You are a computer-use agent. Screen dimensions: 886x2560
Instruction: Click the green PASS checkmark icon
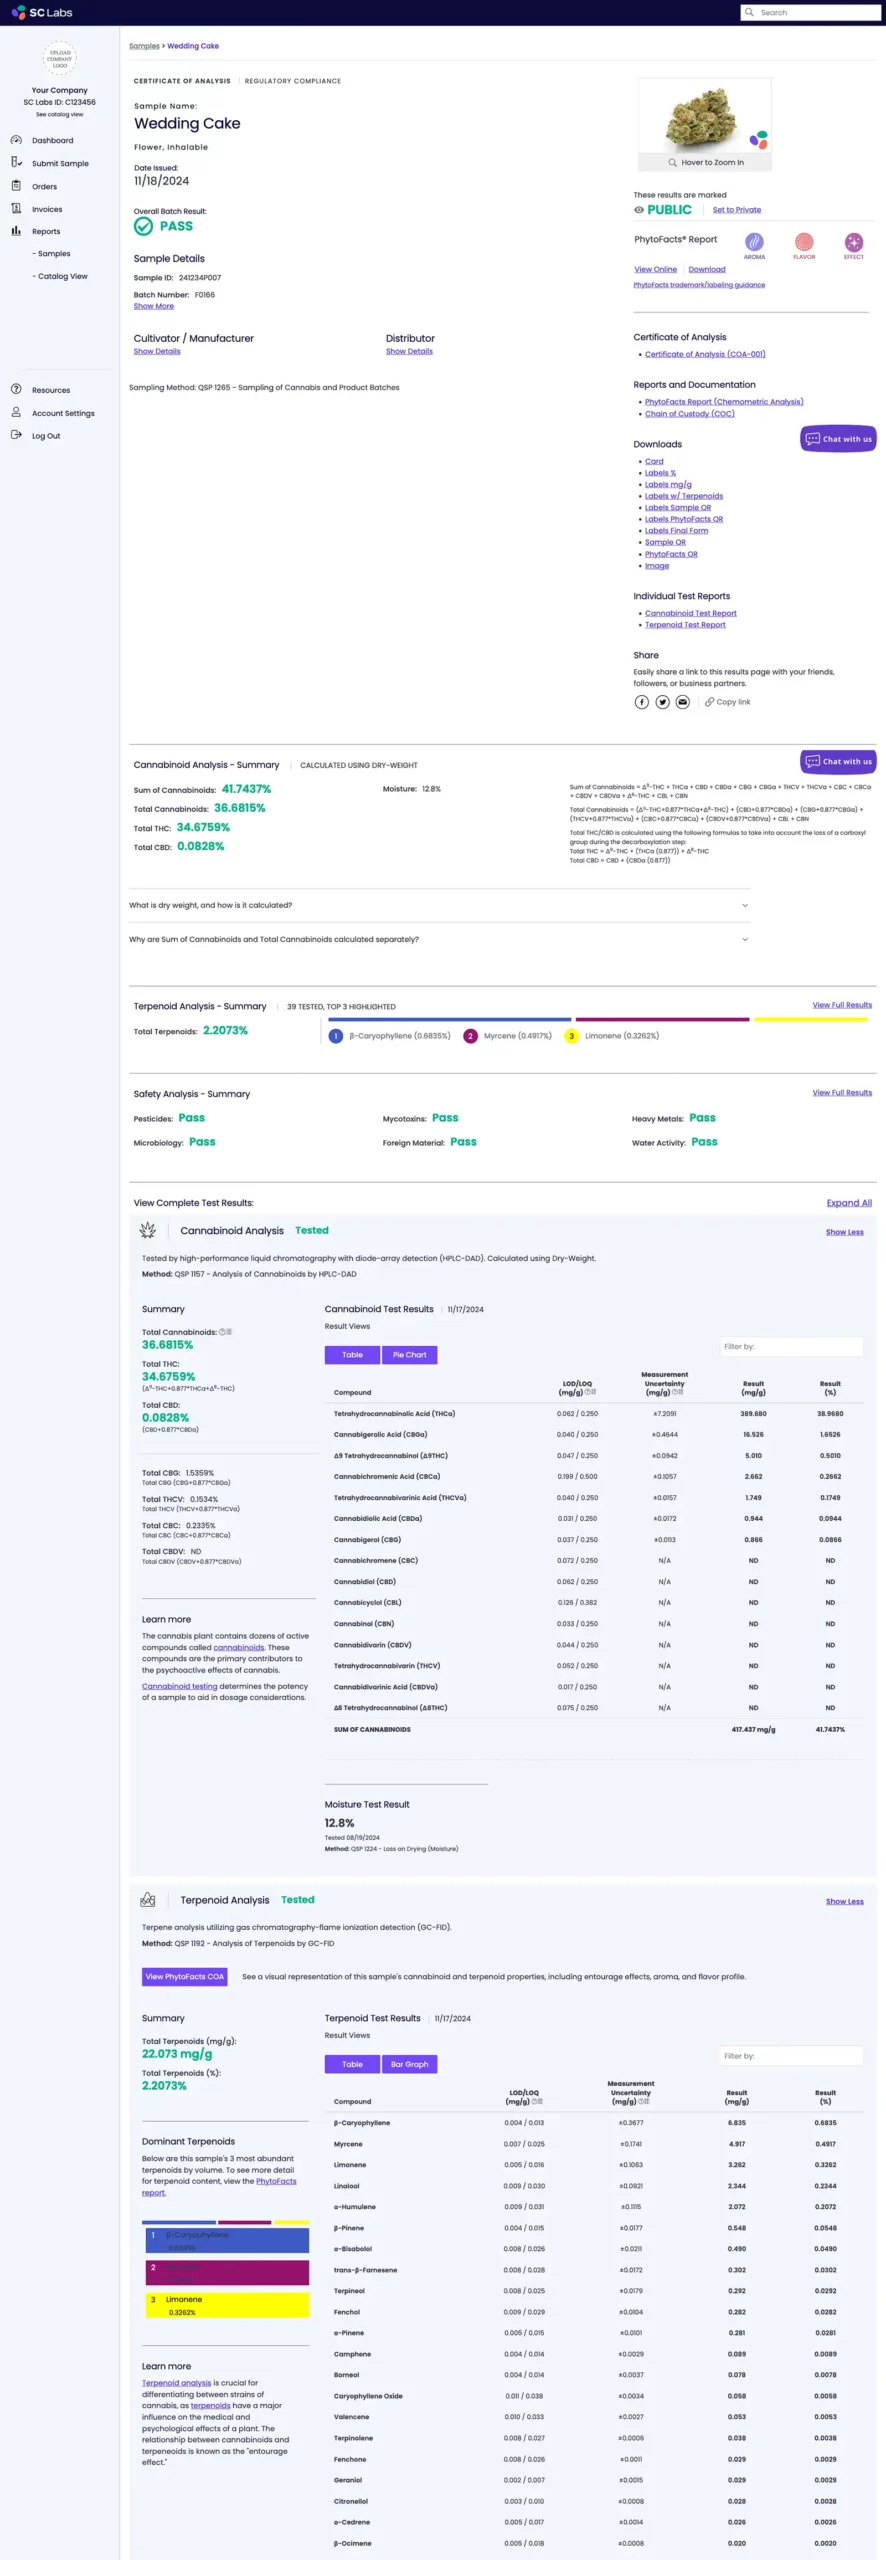[x=143, y=226]
